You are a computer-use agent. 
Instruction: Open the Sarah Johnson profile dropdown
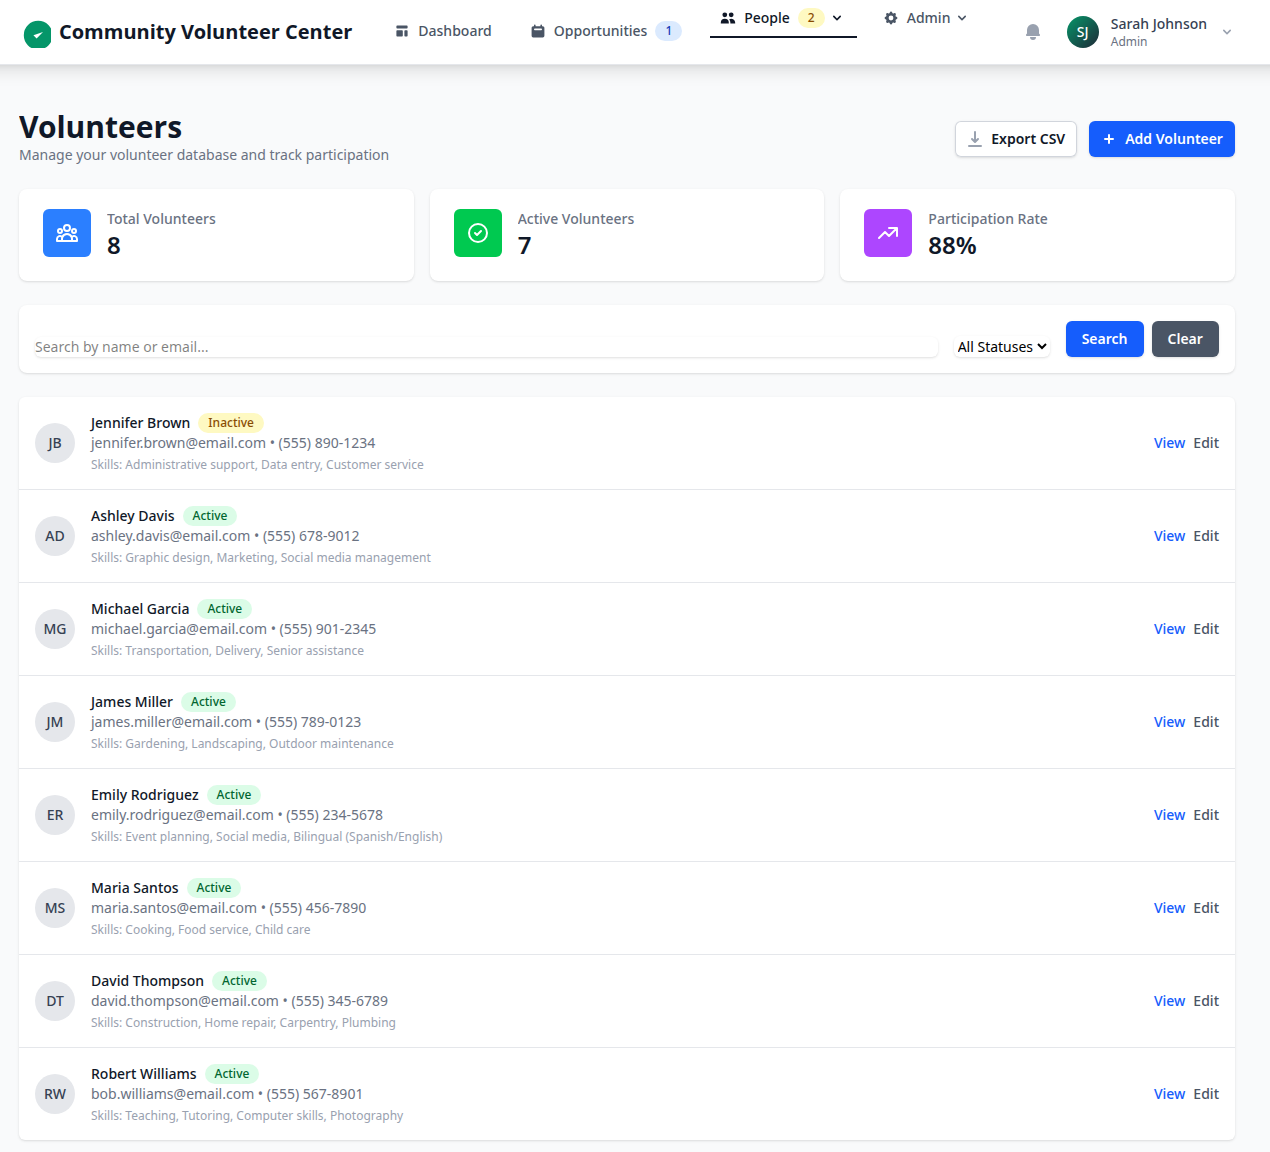click(x=1227, y=31)
